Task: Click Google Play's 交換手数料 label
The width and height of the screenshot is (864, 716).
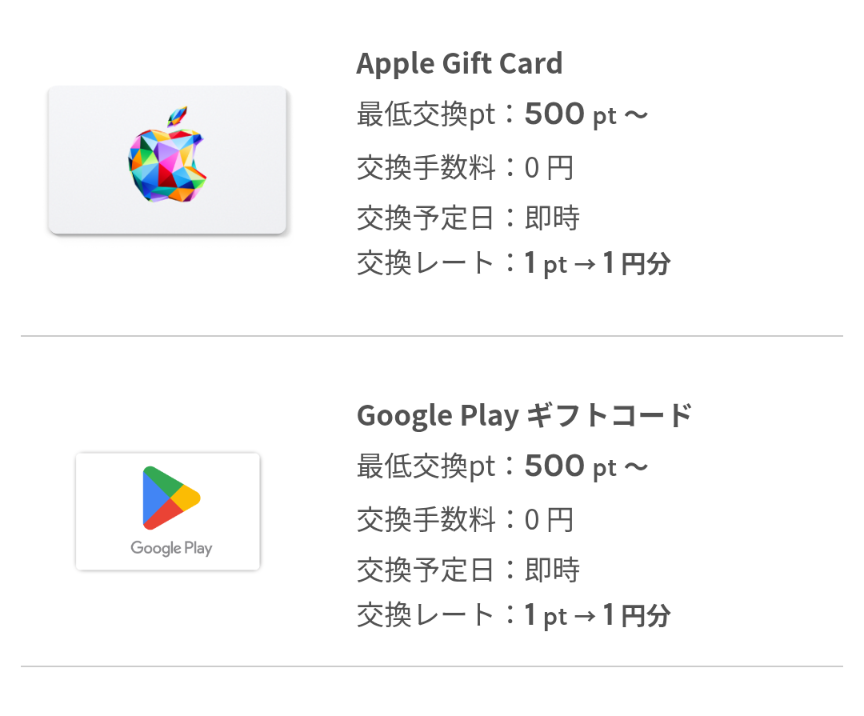Action: [x=426, y=520]
